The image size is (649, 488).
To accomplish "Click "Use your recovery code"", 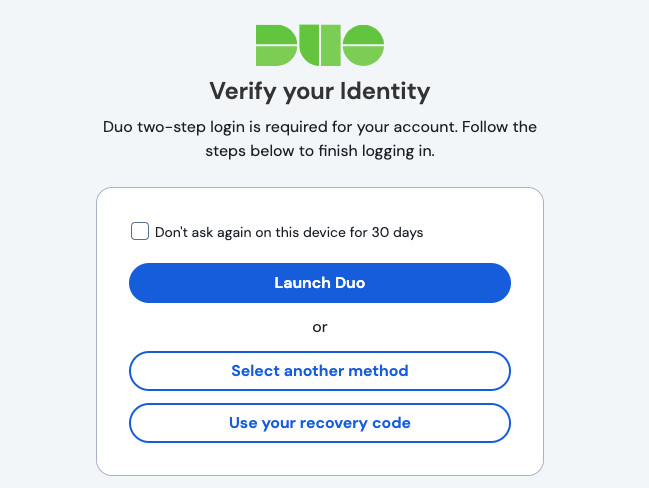I will (x=320, y=423).
